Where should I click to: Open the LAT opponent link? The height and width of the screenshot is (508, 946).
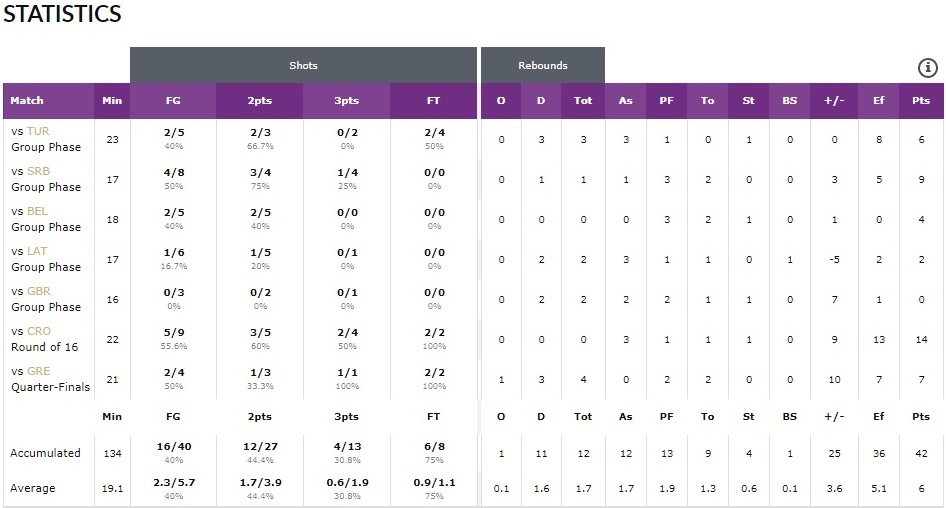[37, 251]
